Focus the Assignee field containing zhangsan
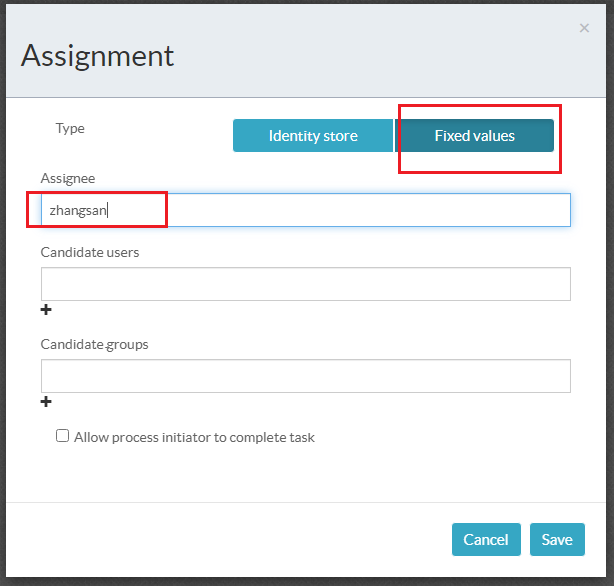This screenshot has height=586, width=614. (x=305, y=210)
